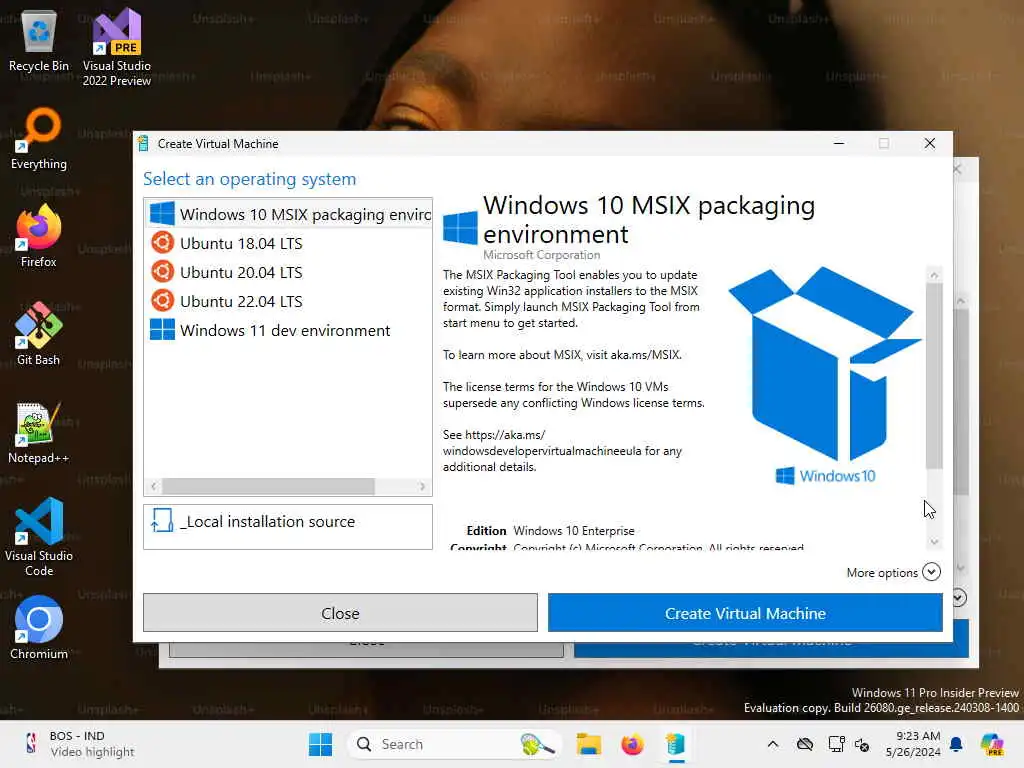Click the Microsoft Corporation publisher text
Screen dimensions: 1024x768
pos(541,255)
